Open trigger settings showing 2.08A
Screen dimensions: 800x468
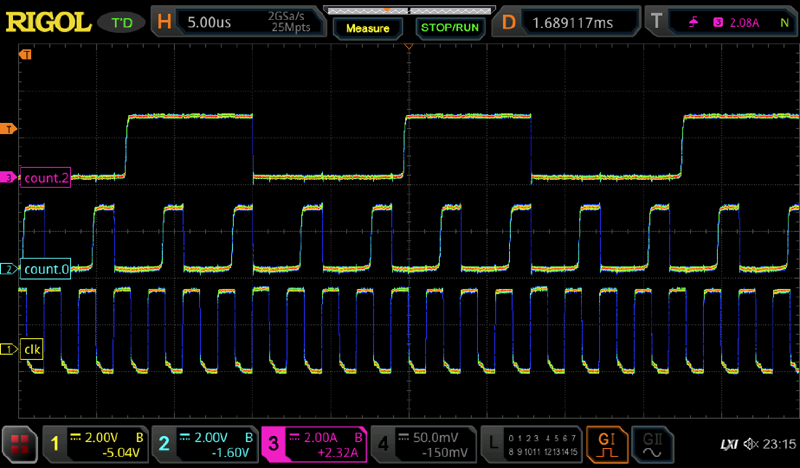click(718, 21)
